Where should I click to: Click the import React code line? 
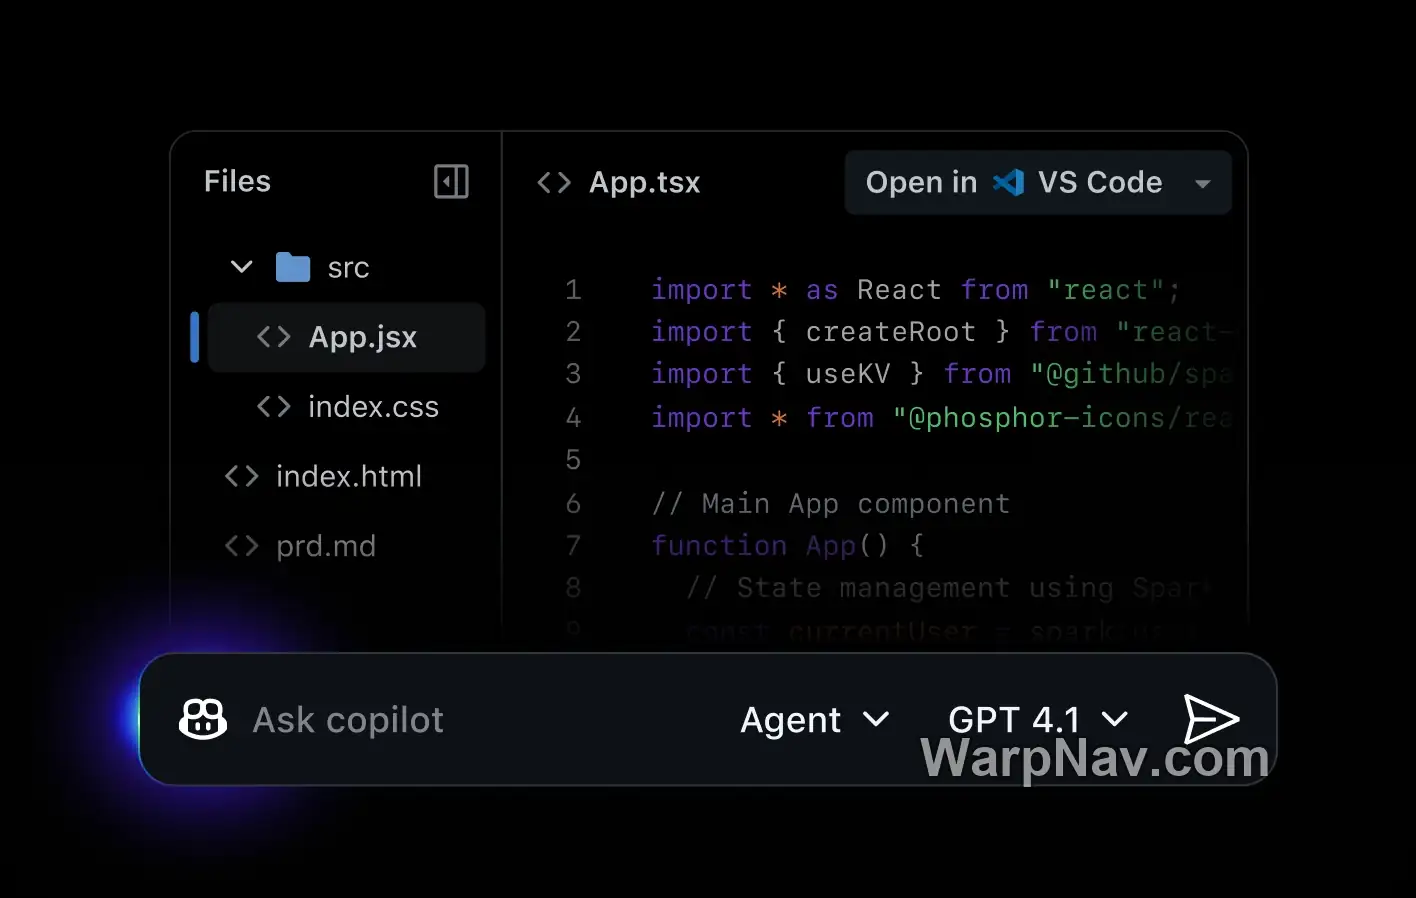tap(916, 290)
